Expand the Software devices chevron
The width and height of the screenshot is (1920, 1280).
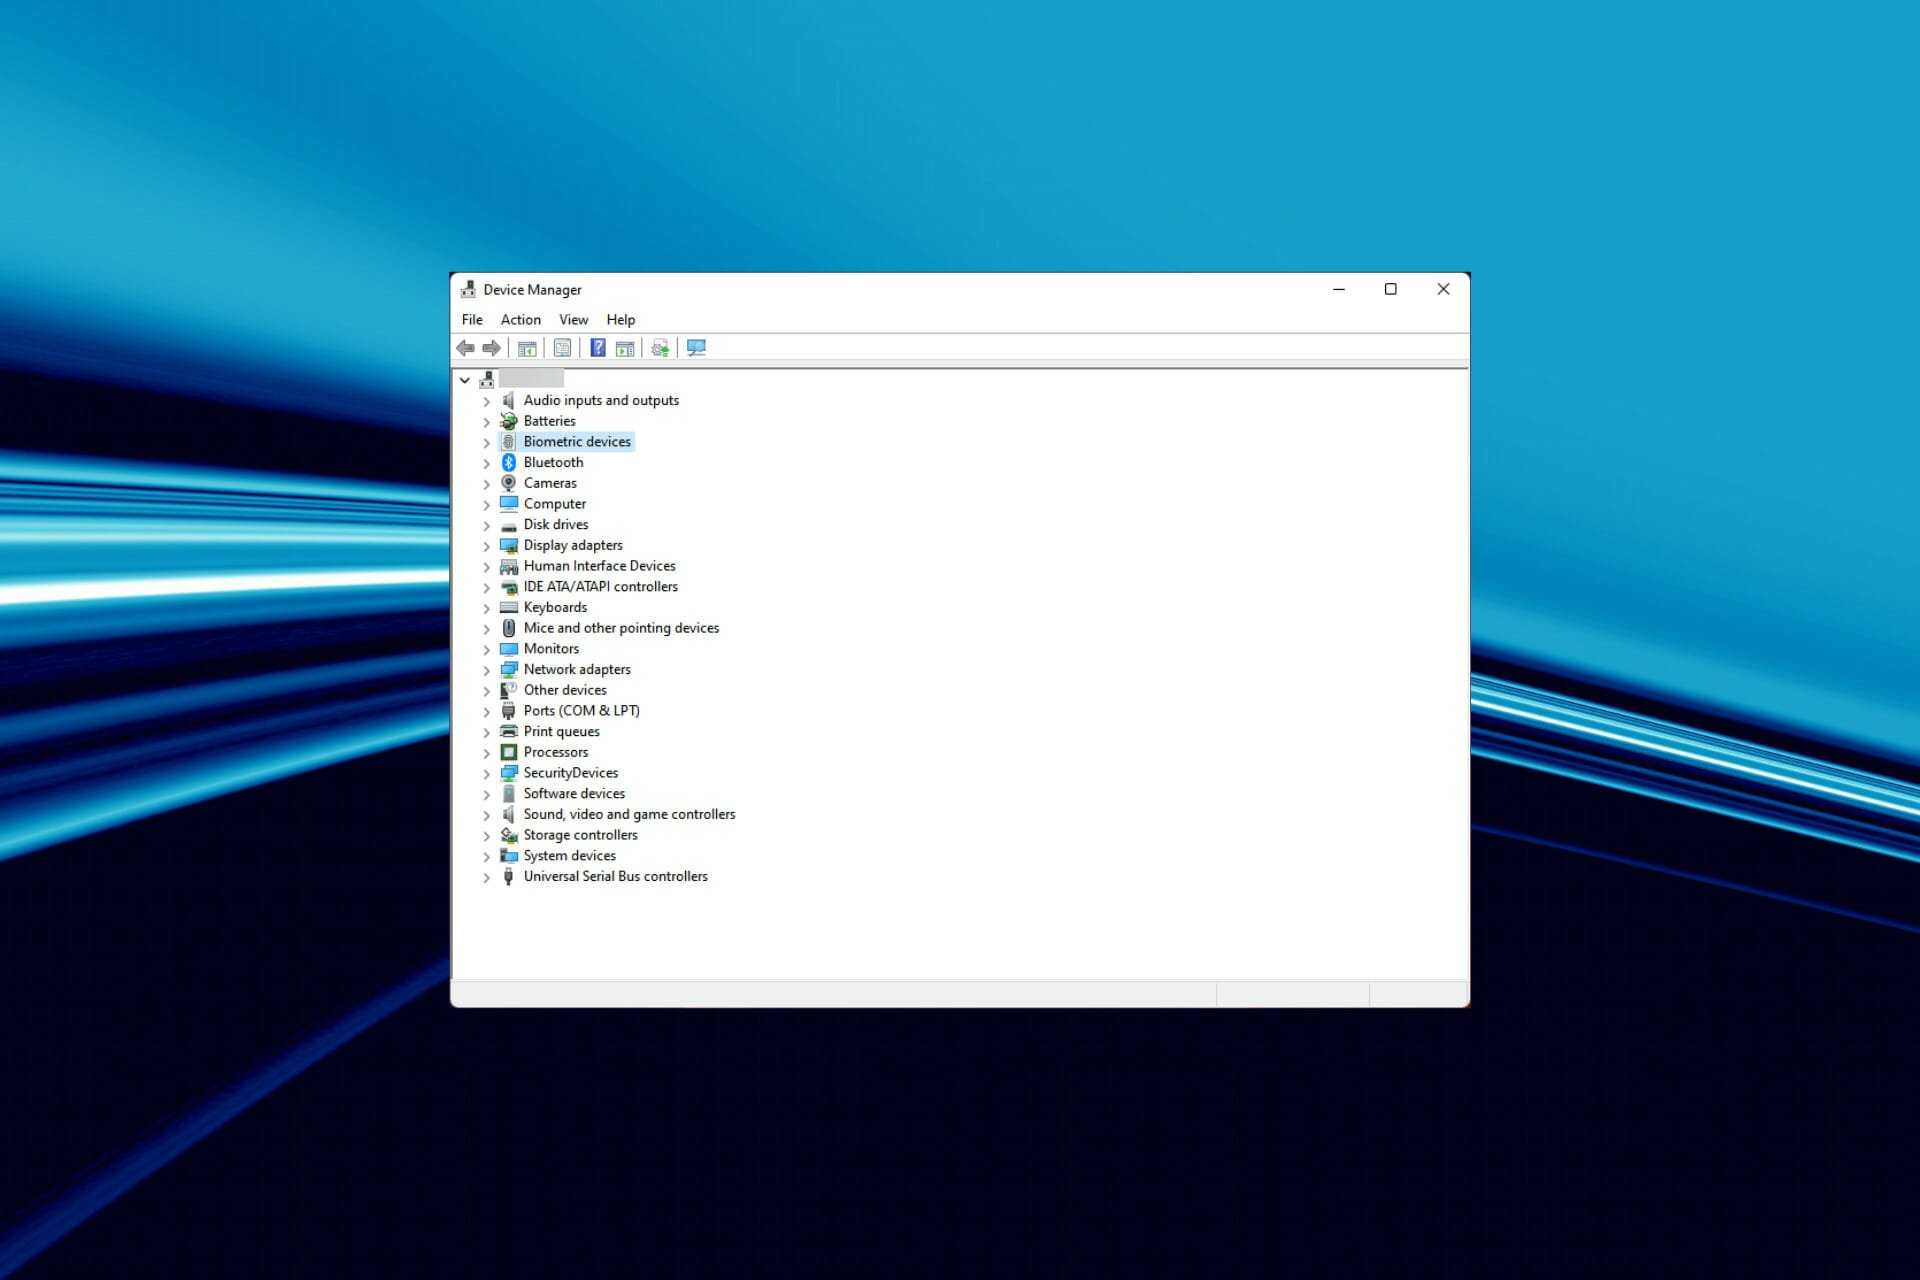tap(487, 794)
